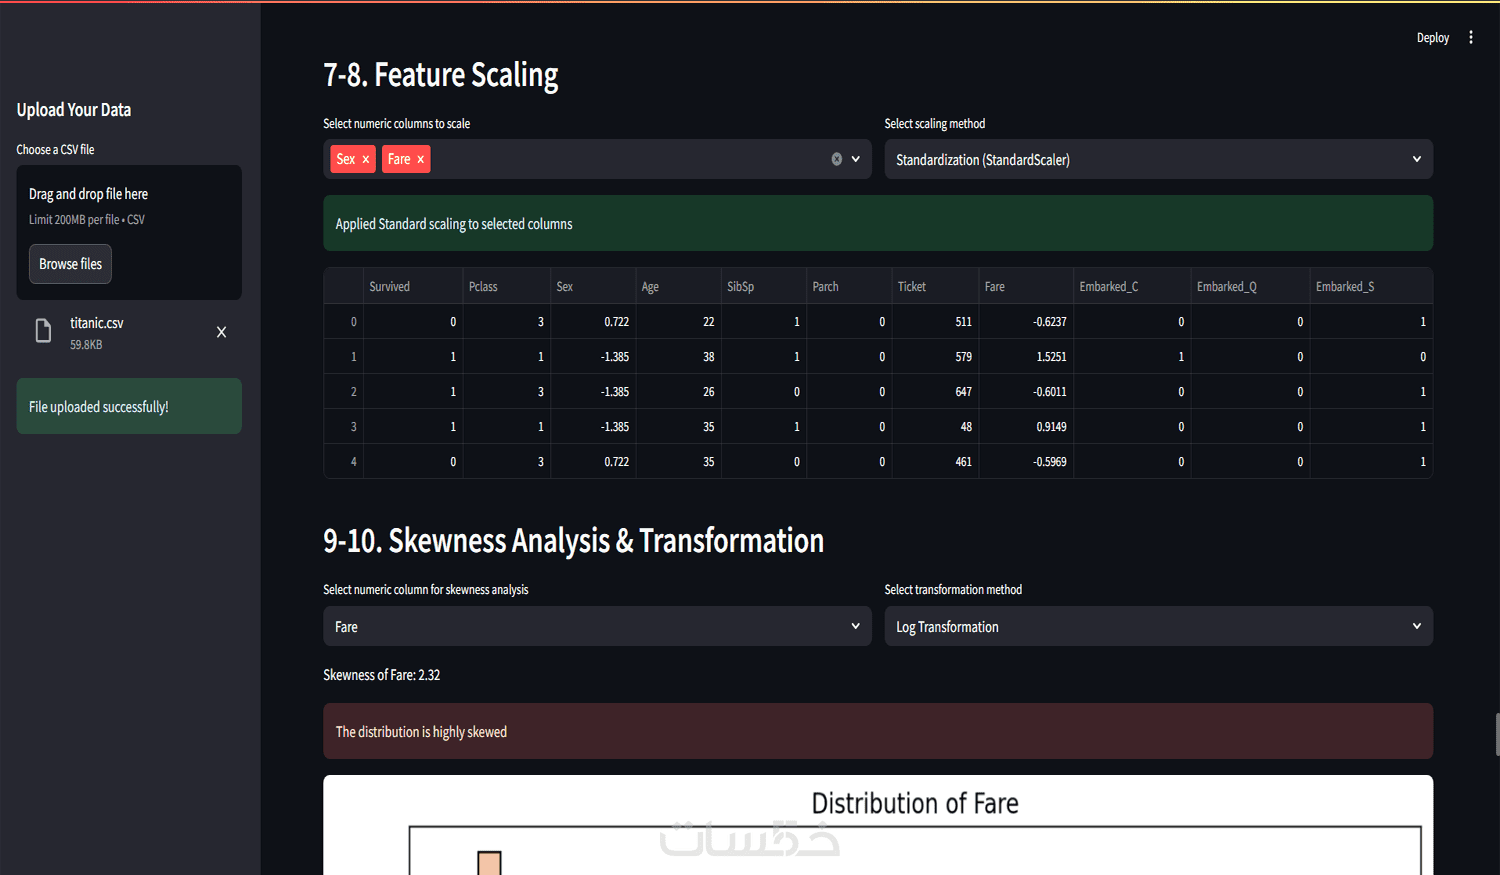Open the scaling method dropdown

click(x=1158, y=160)
